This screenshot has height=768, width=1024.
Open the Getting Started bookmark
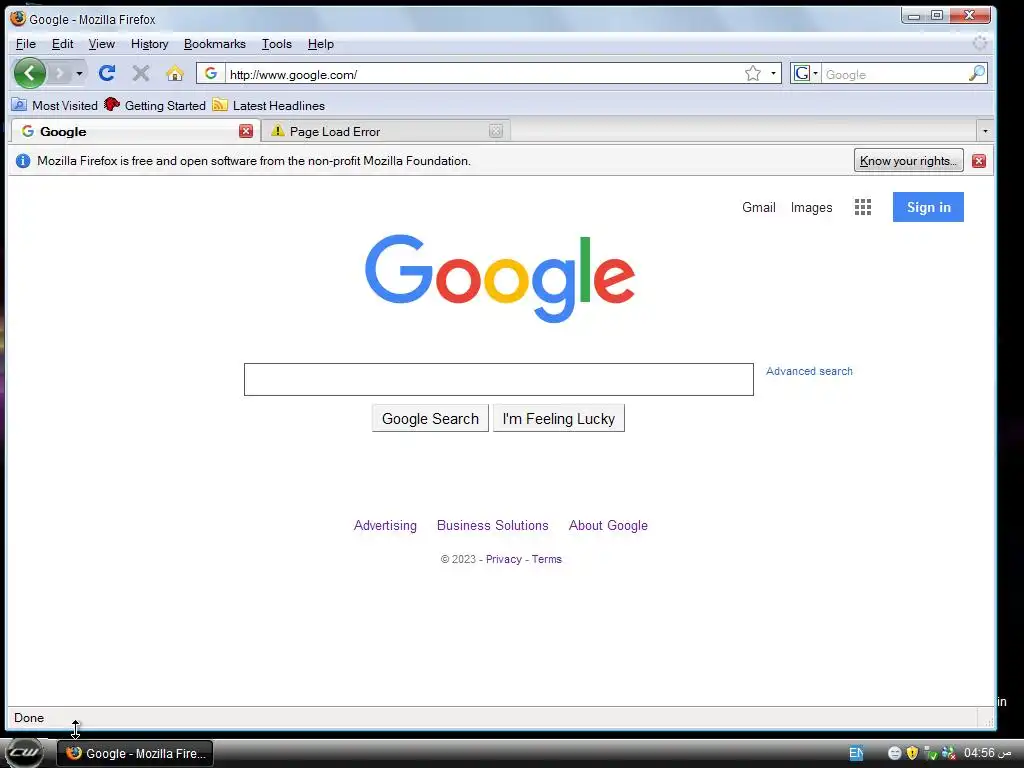(155, 105)
